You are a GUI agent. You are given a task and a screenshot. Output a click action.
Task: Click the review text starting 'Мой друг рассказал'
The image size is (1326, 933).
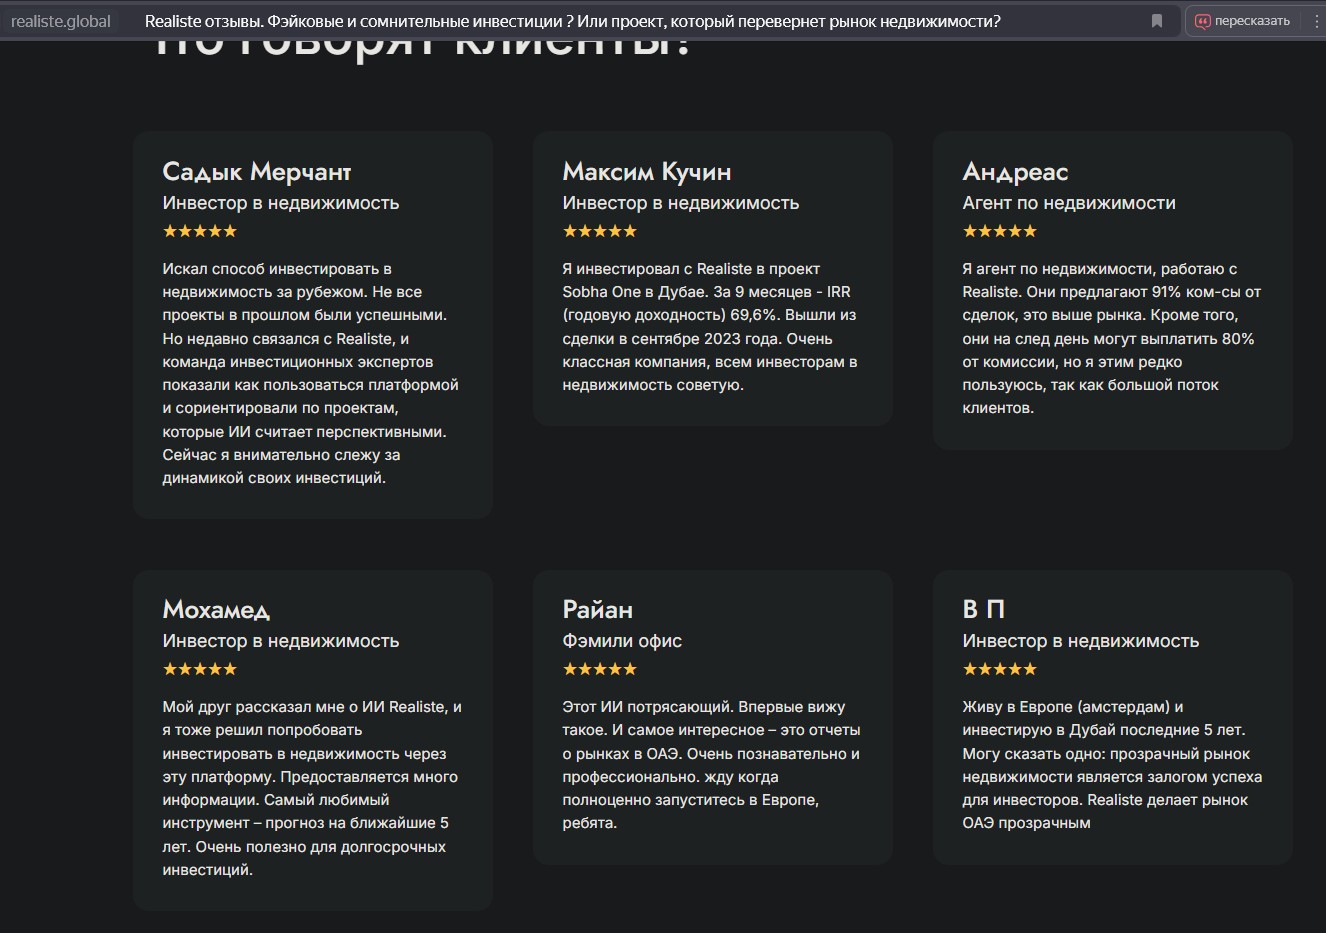[312, 788]
